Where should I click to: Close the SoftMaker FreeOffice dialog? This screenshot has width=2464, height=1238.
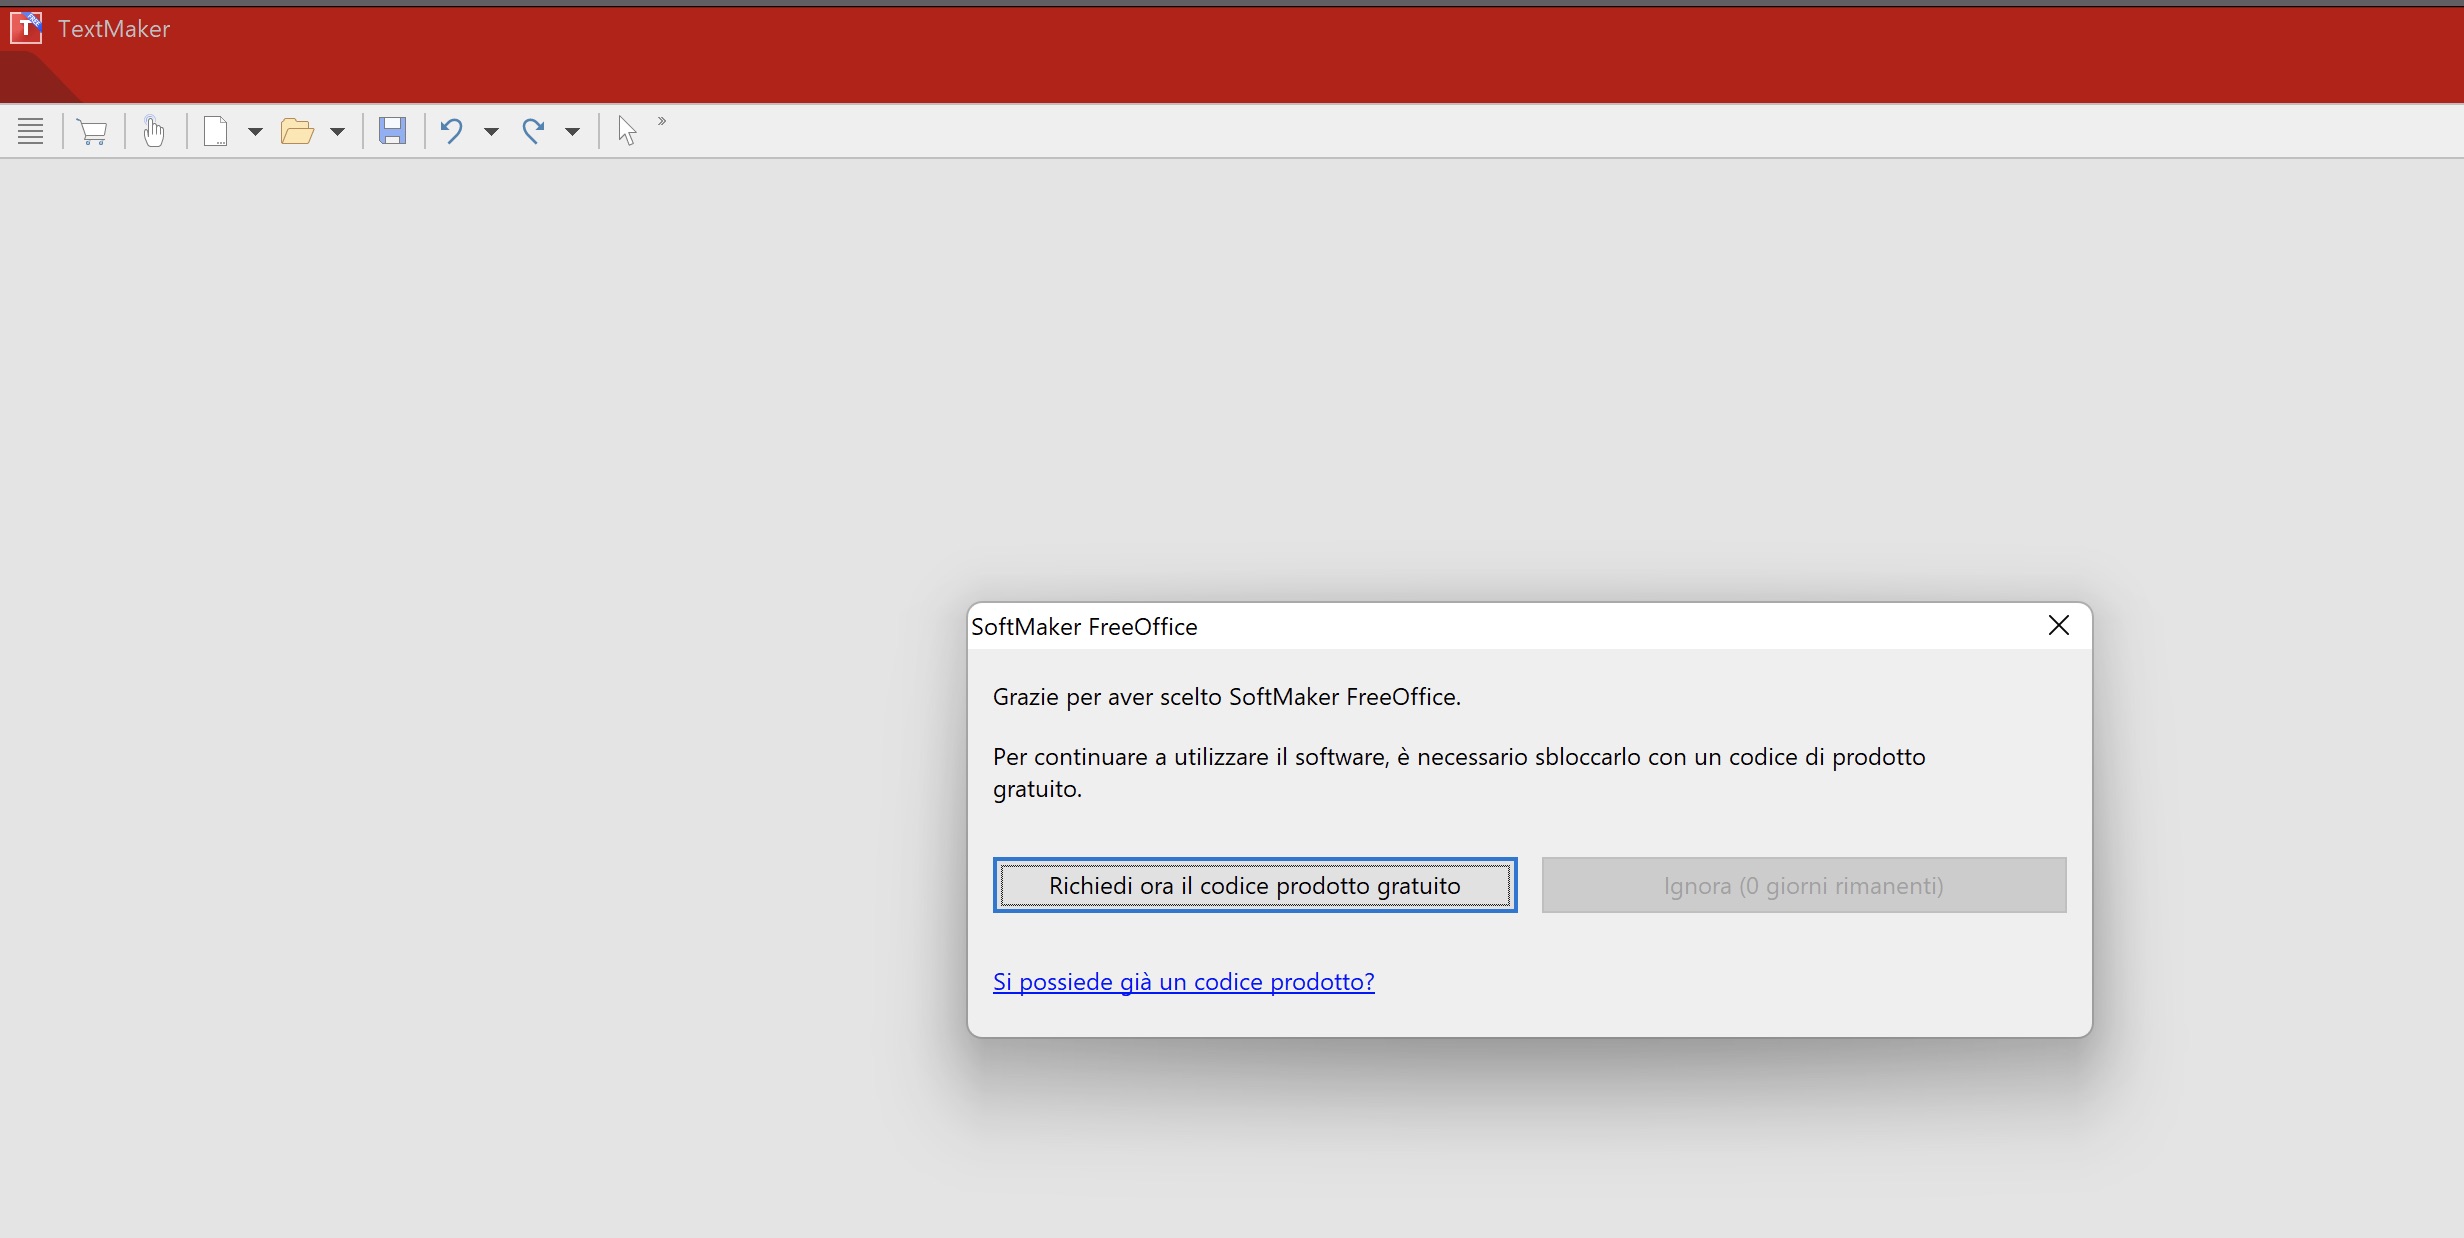coord(2058,626)
